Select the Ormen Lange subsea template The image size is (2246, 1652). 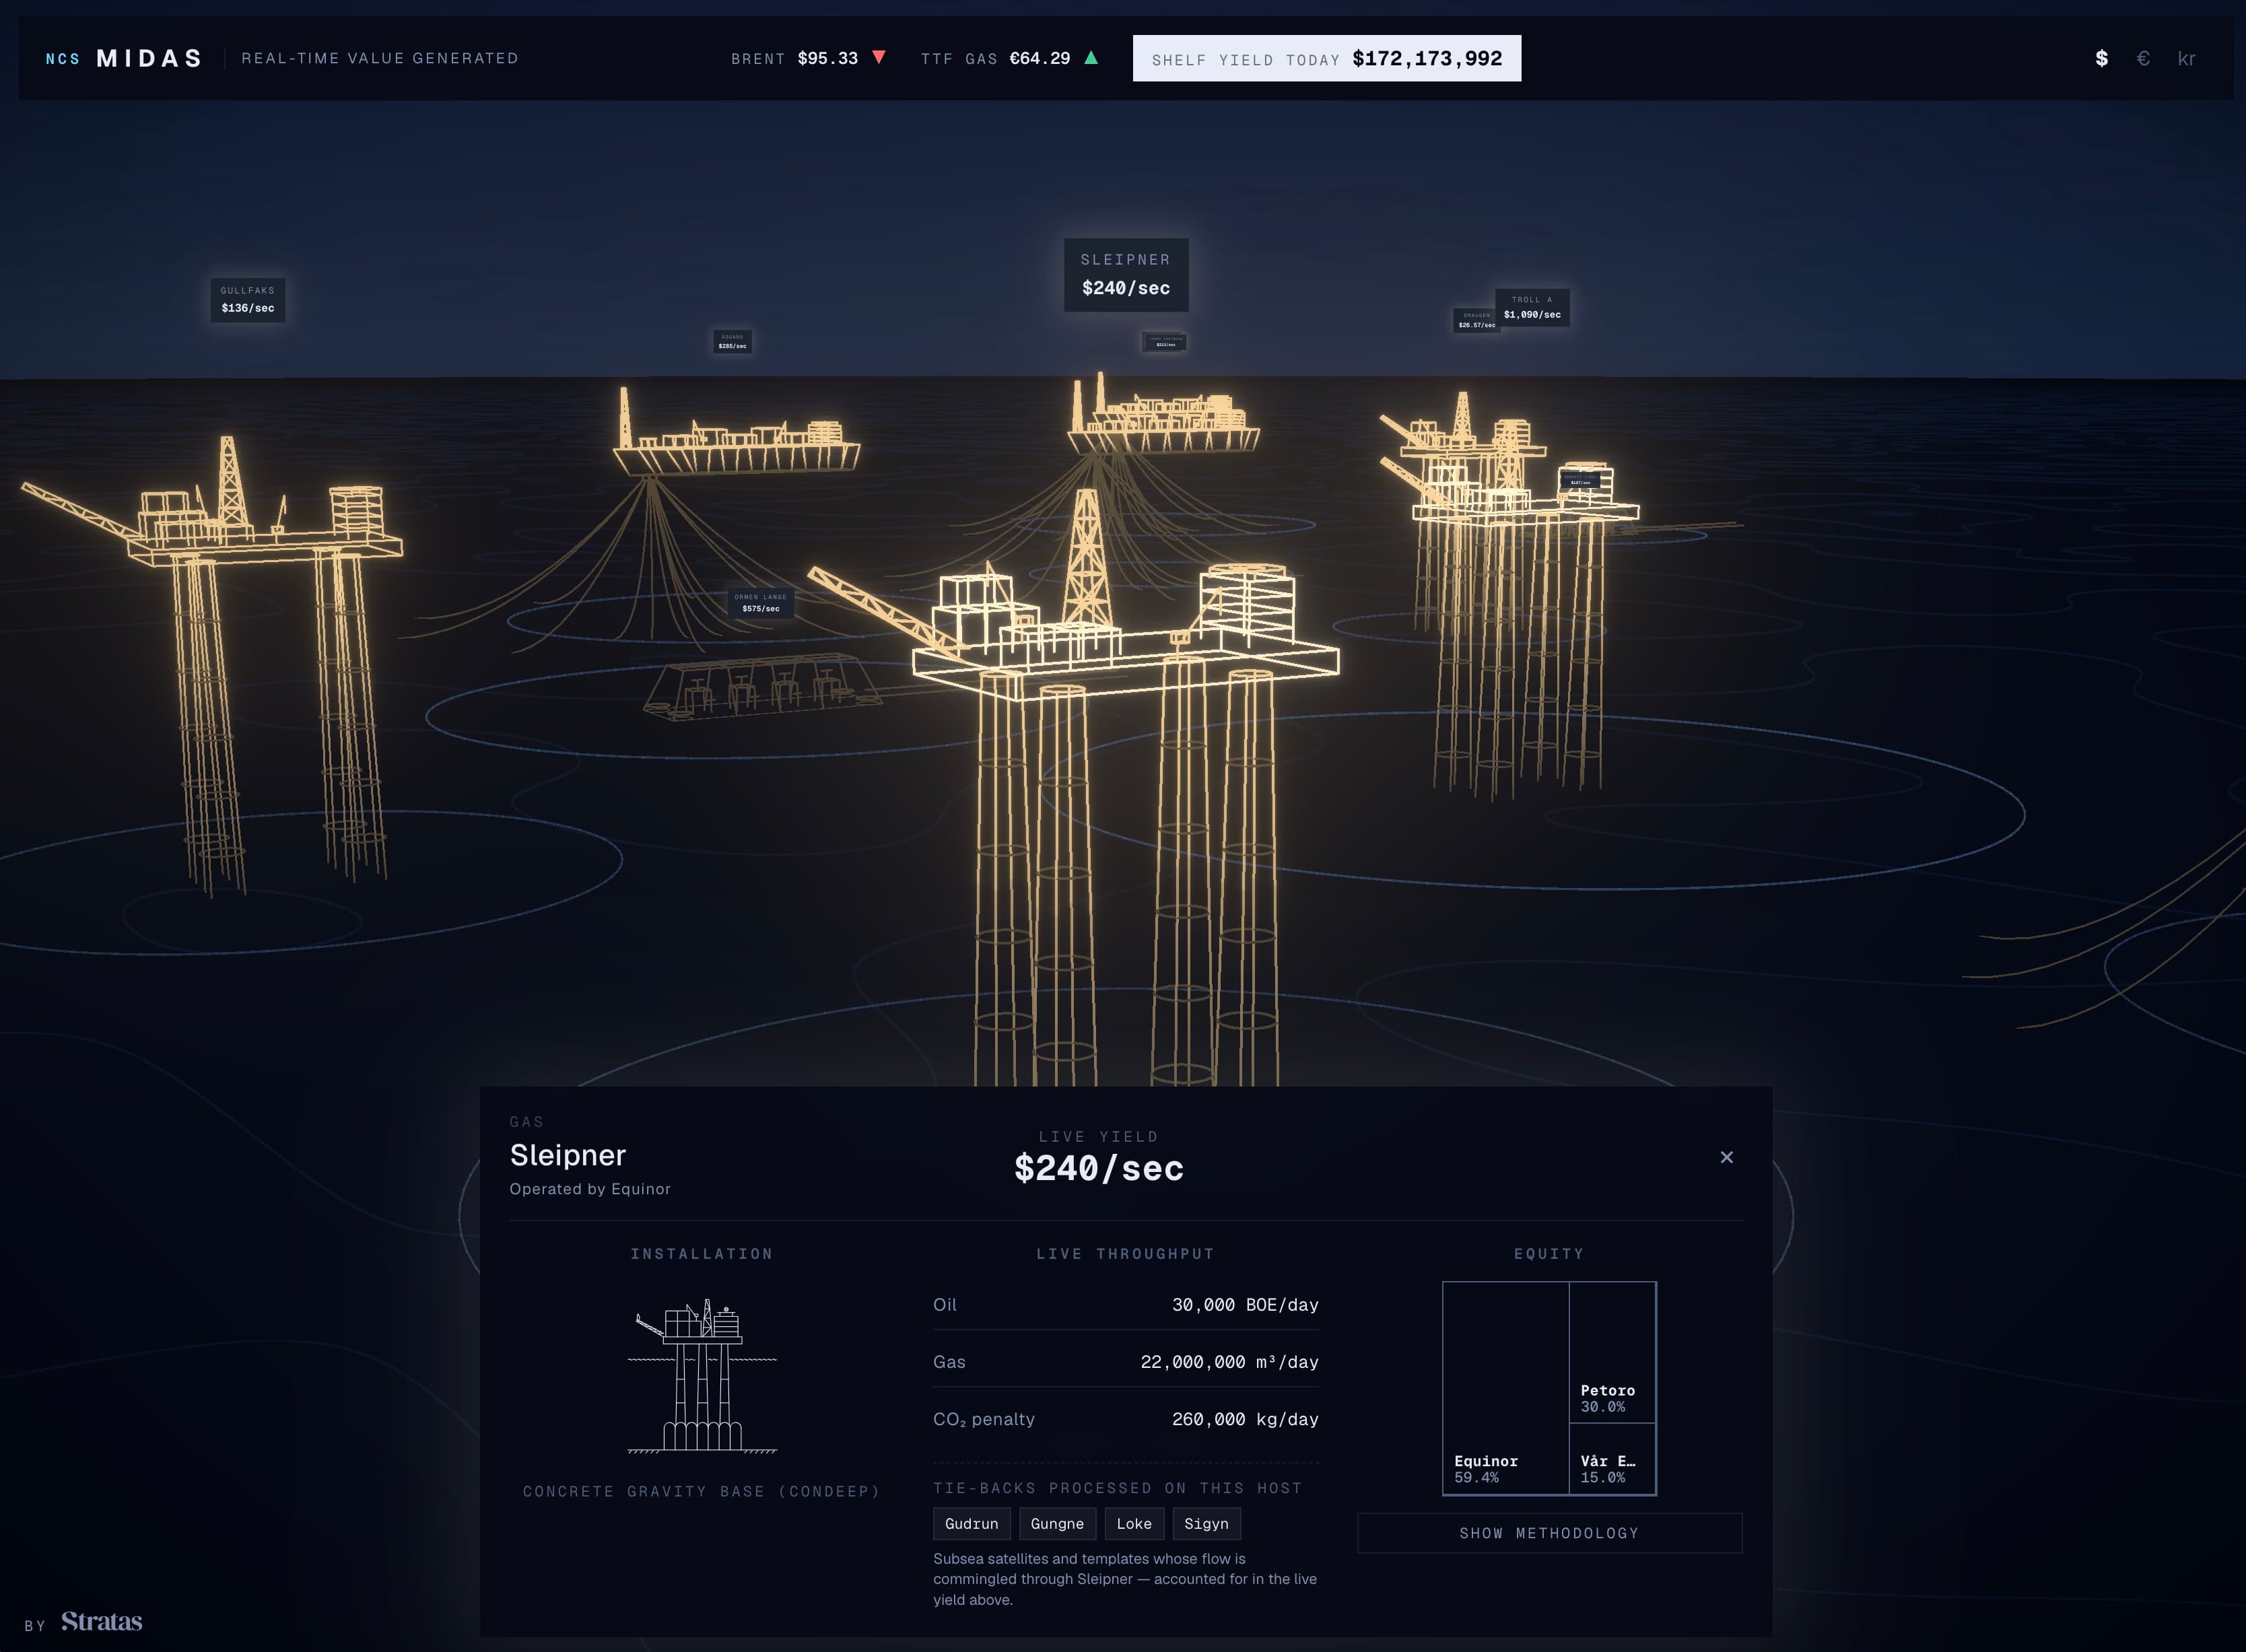pyautogui.click(x=762, y=688)
